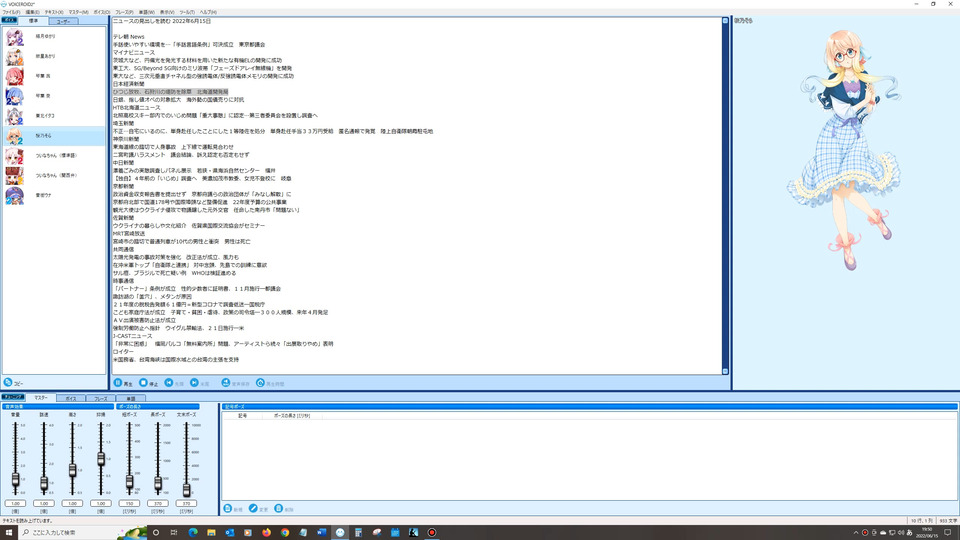Click the ポーズの長さ [ミリ秒] column header
Image resolution: width=960 pixels, height=540 pixels.
click(292, 416)
